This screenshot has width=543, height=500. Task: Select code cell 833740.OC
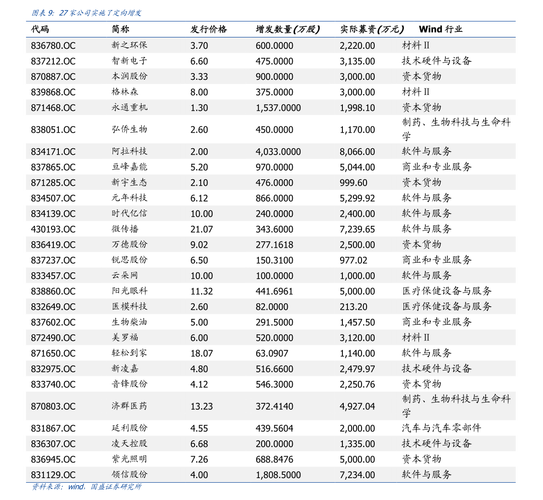(53, 384)
